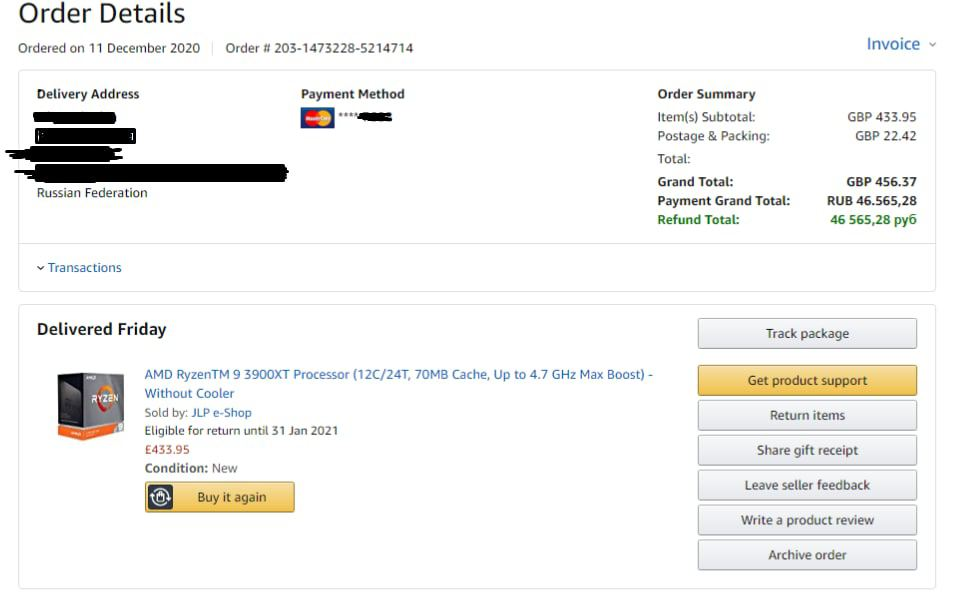956x603 pixels.
Task: Open Leave seller feedback
Action: pos(807,485)
